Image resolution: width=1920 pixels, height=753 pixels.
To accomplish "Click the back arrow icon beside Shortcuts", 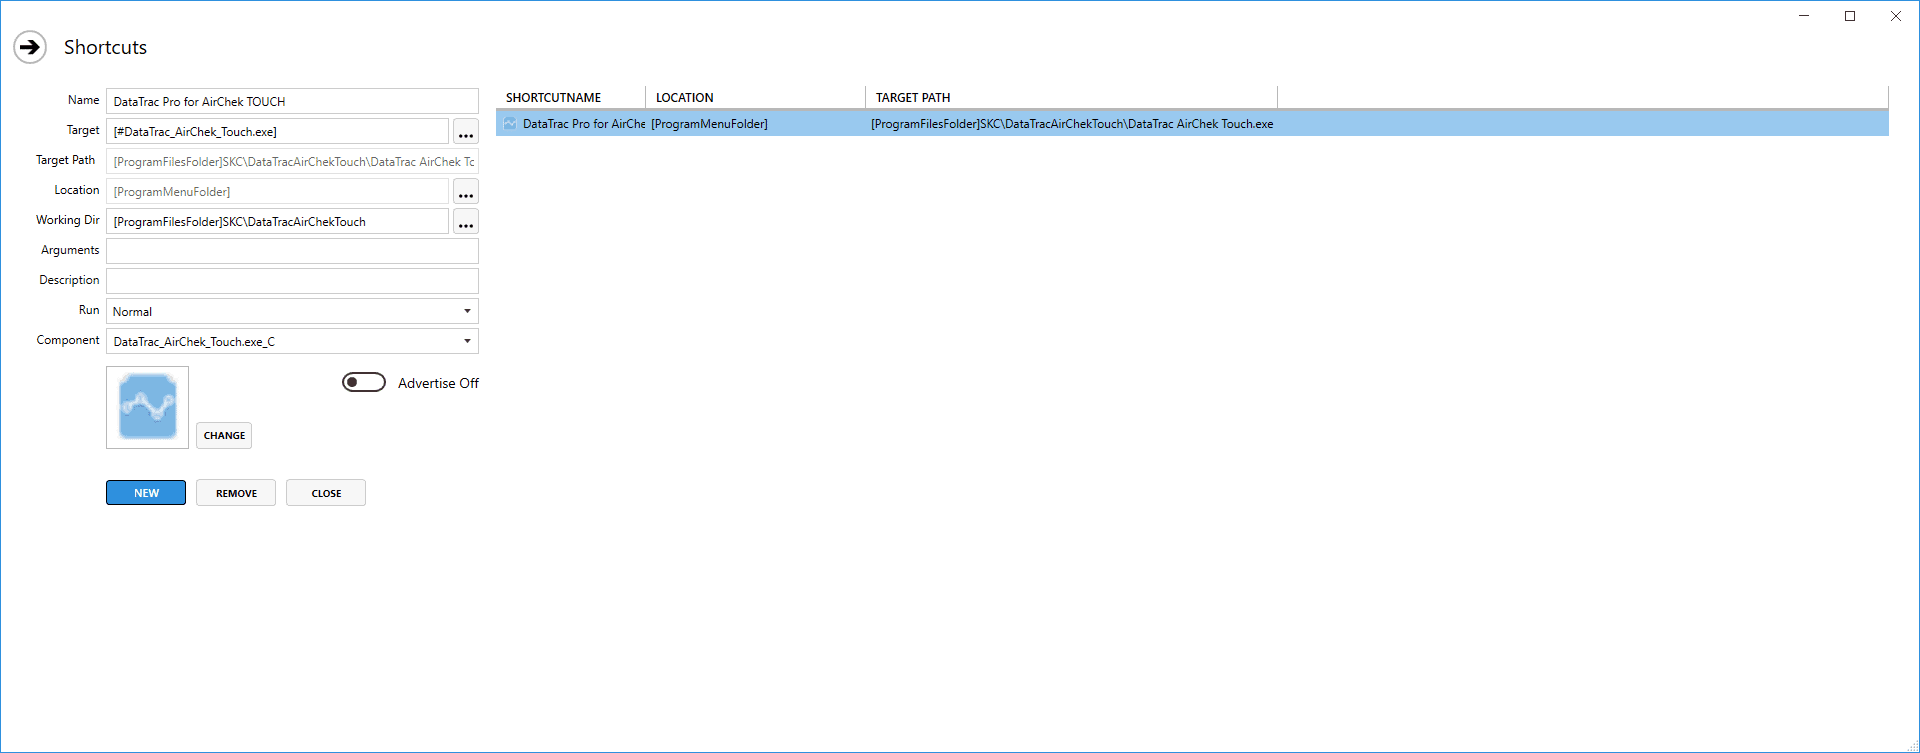I will pyautogui.click(x=30, y=47).
